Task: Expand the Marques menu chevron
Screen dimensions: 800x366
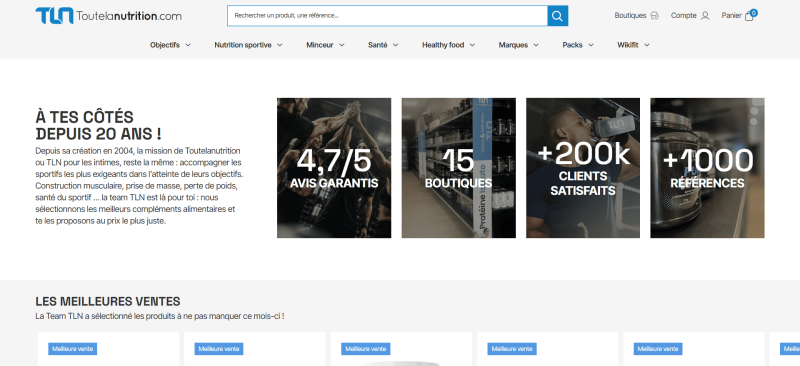Action: [x=536, y=45]
